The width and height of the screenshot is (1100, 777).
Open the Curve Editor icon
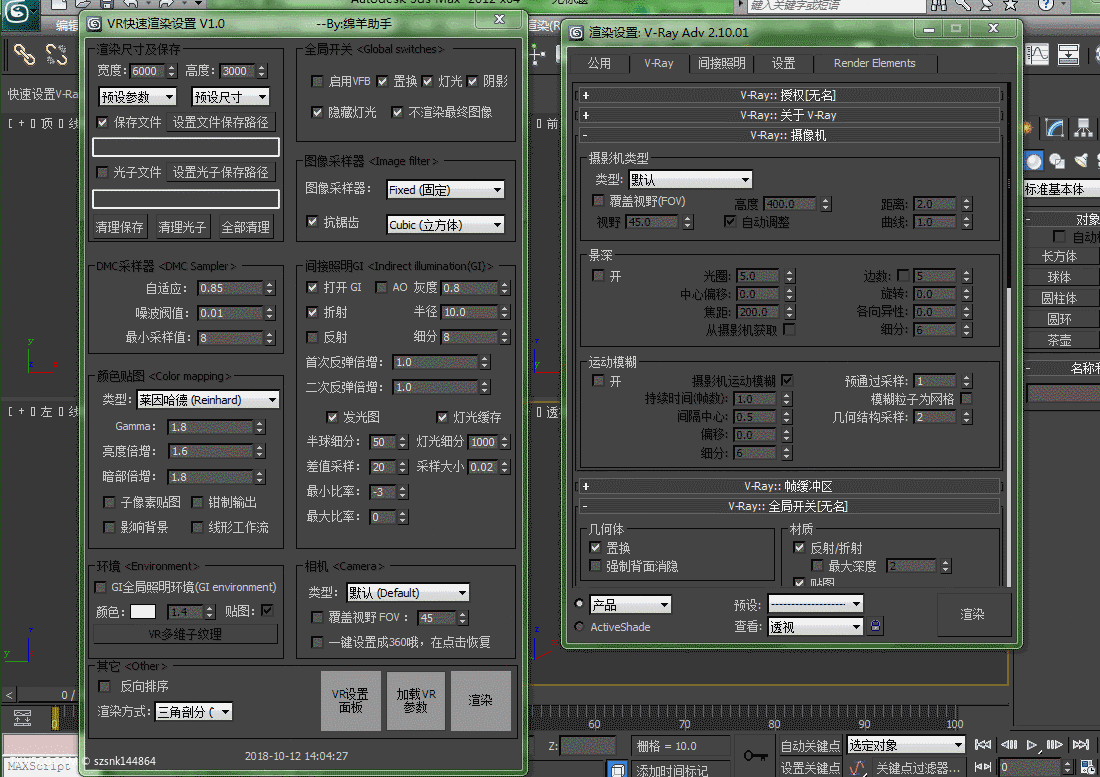click(x=1039, y=53)
